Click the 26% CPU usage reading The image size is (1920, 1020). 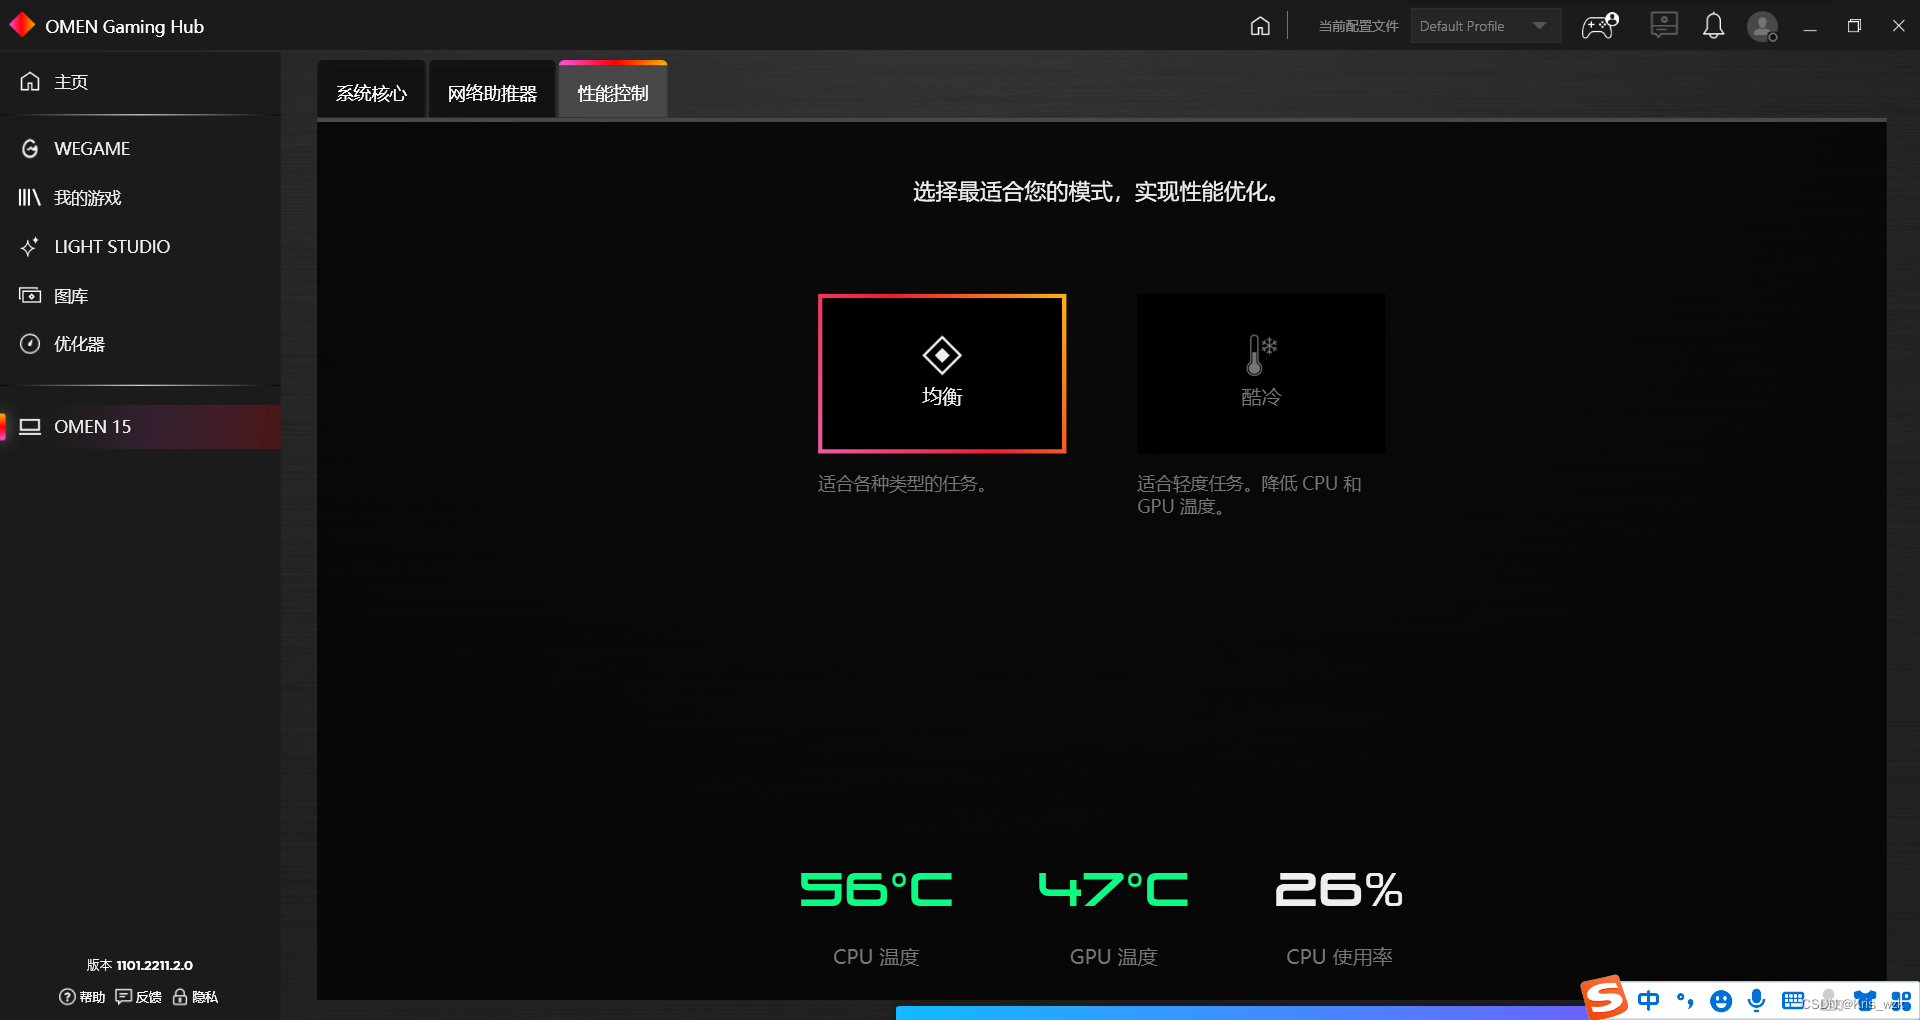(1339, 889)
